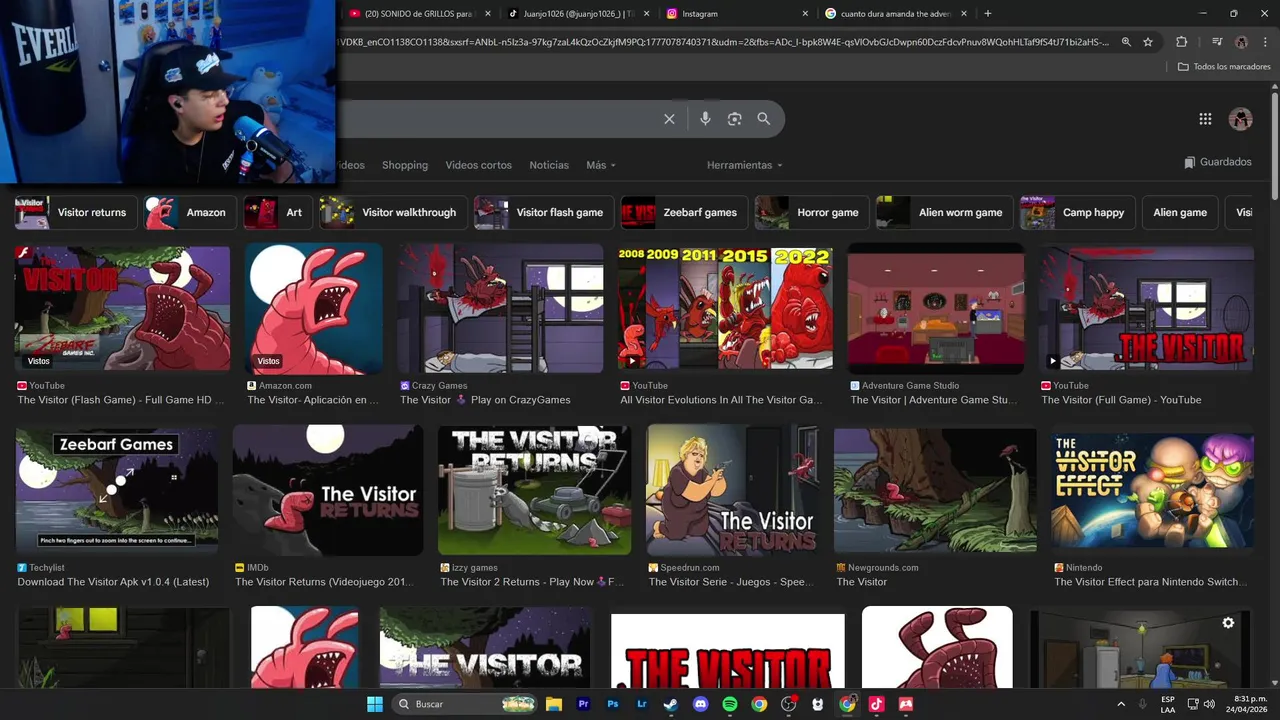Open the Chrome profile avatar in toolbar

tap(1241, 42)
